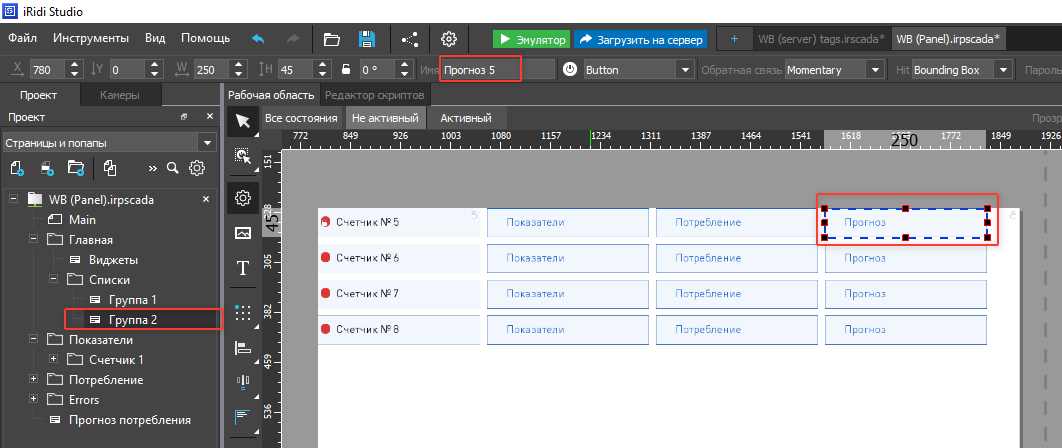Click the green Эмулятор button
This screenshot has height=448, width=1062.
coord(531,40)
